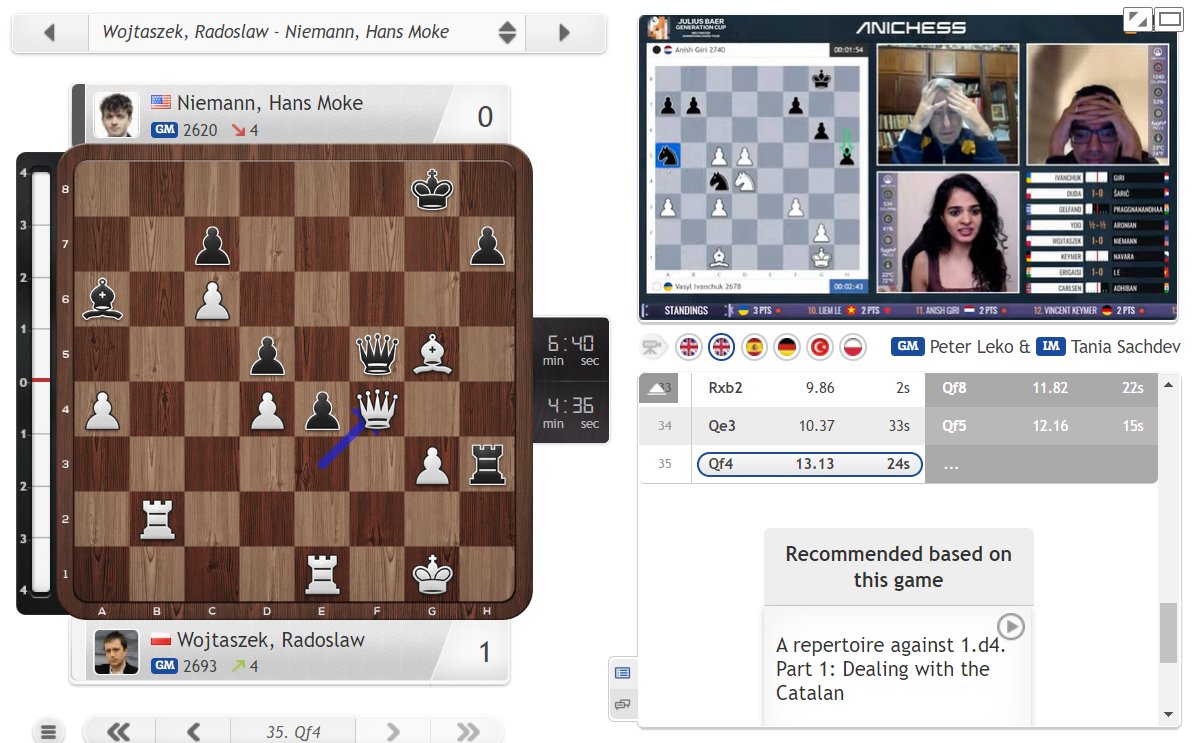This screenshot has width=1198, height=743.
Task: Click the current move label 35. Qf4
Action: click(293, 732)
